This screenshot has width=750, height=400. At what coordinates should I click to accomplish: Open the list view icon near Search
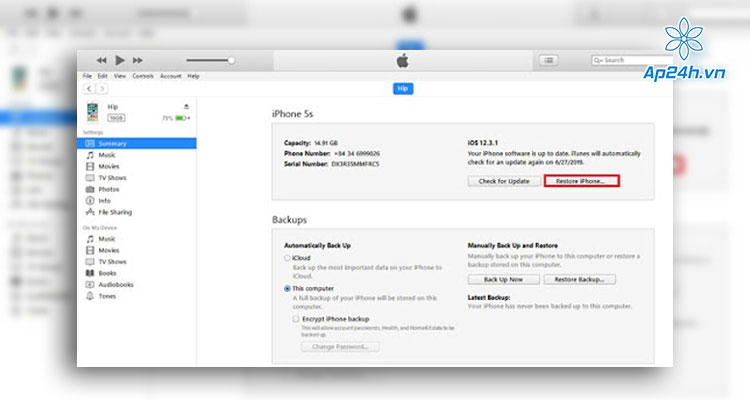(x=549, y=60)
